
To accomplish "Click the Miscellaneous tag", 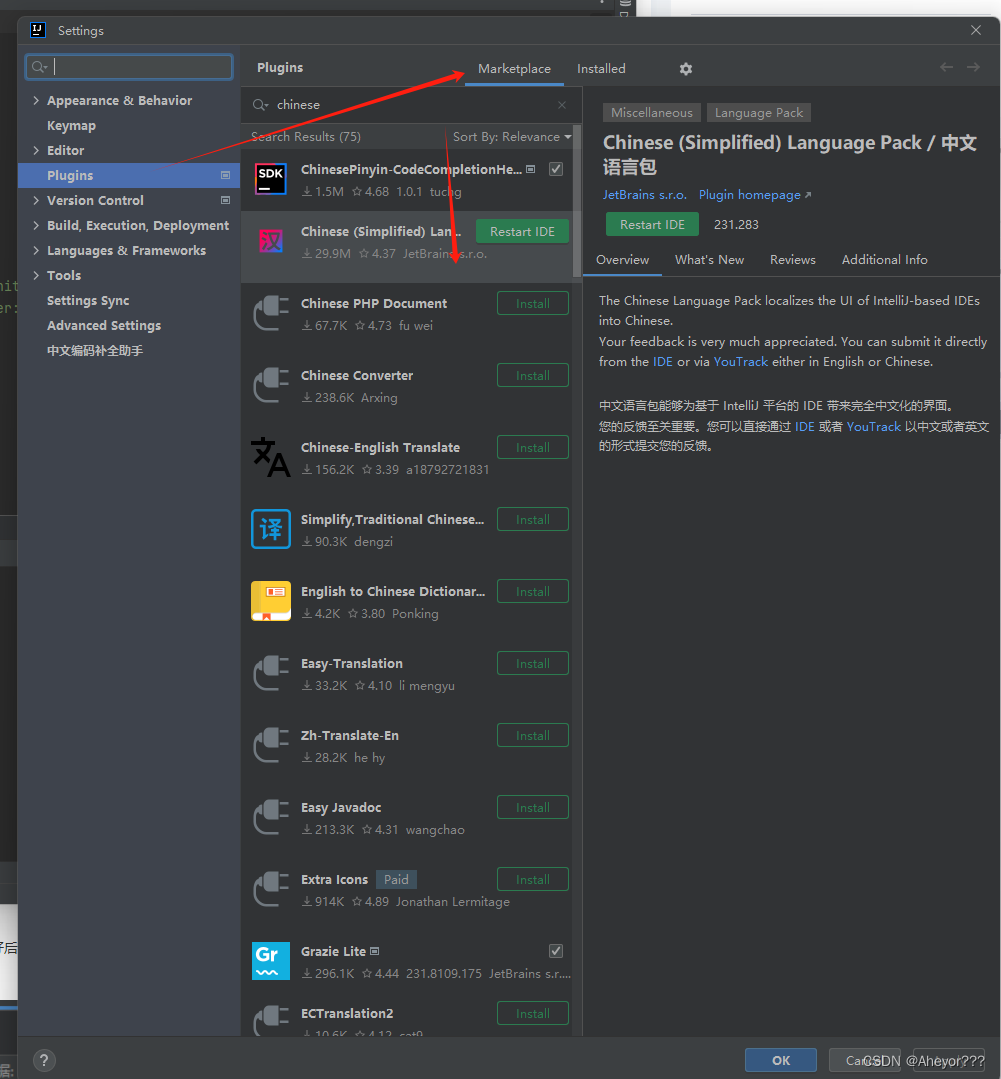I will click(652, 113).
